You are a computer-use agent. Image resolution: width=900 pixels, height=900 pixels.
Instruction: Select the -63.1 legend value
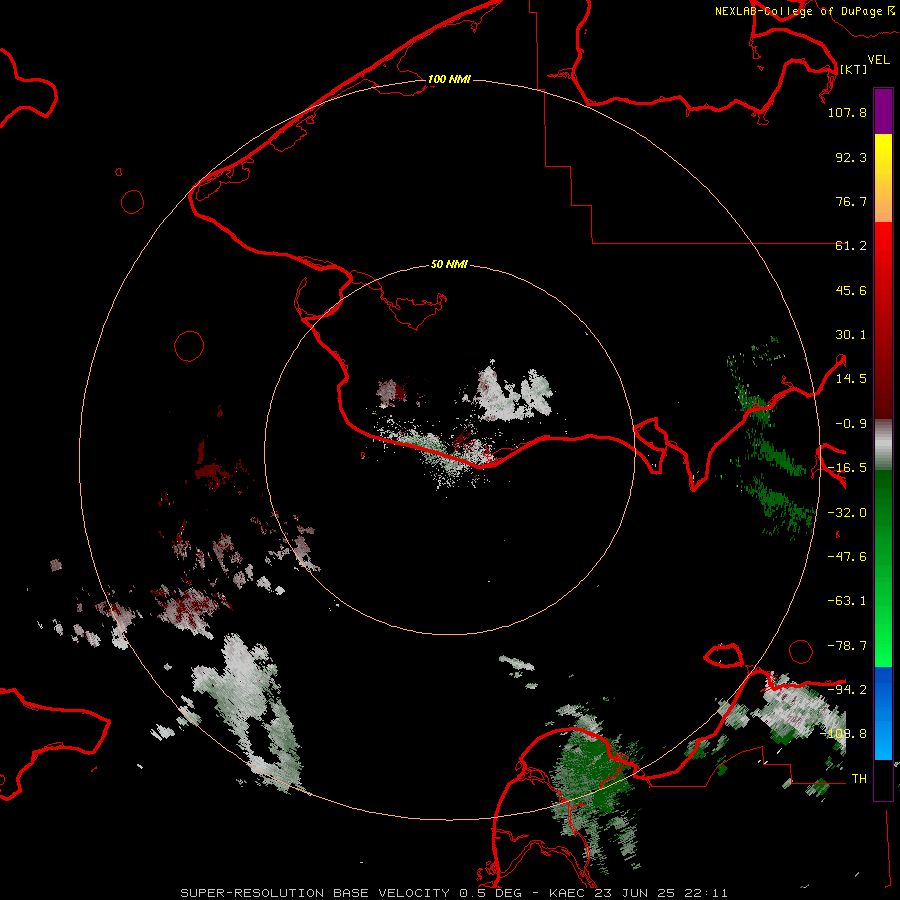[x=847, y=601]
